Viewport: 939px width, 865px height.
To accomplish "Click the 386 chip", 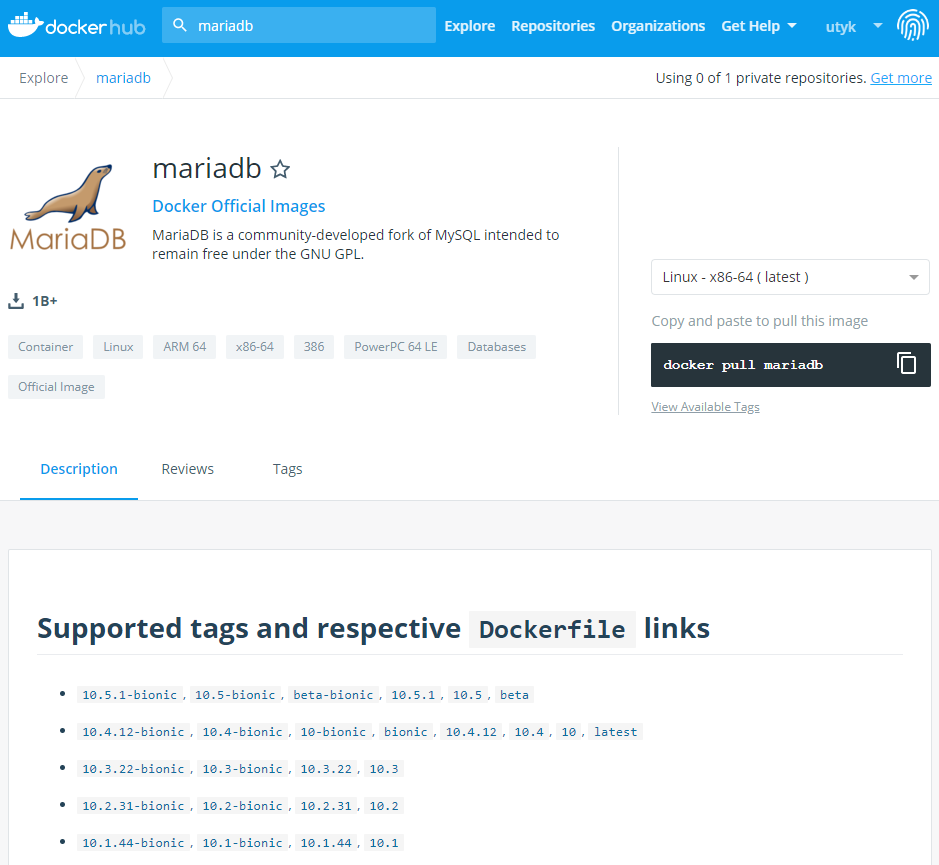I will tap(314, 347).
